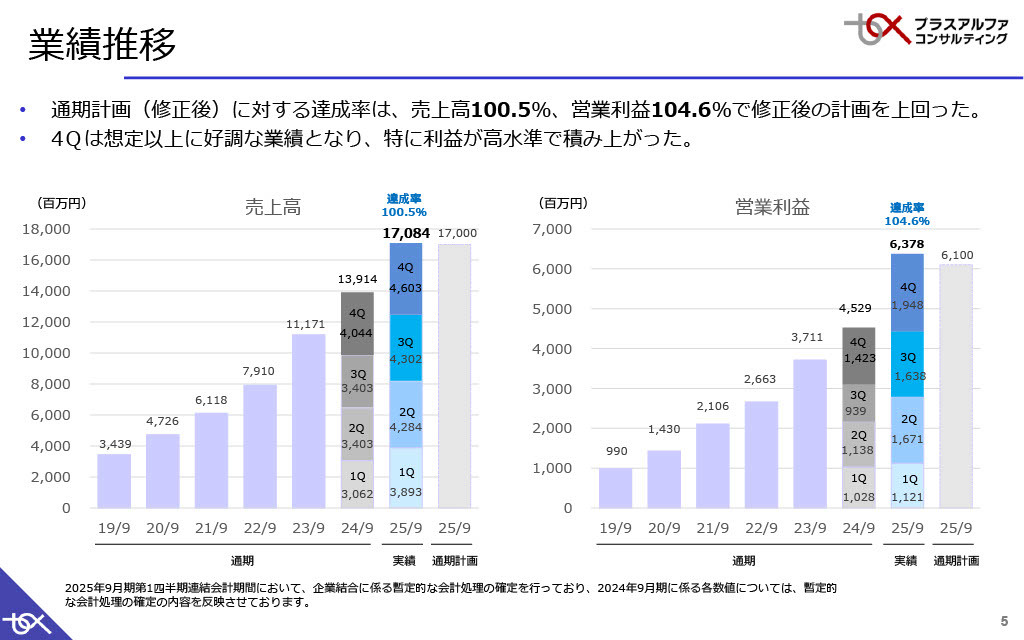Click the page number 5
The height and width of the screenshot is (640, 1024).
point(1004,617)
